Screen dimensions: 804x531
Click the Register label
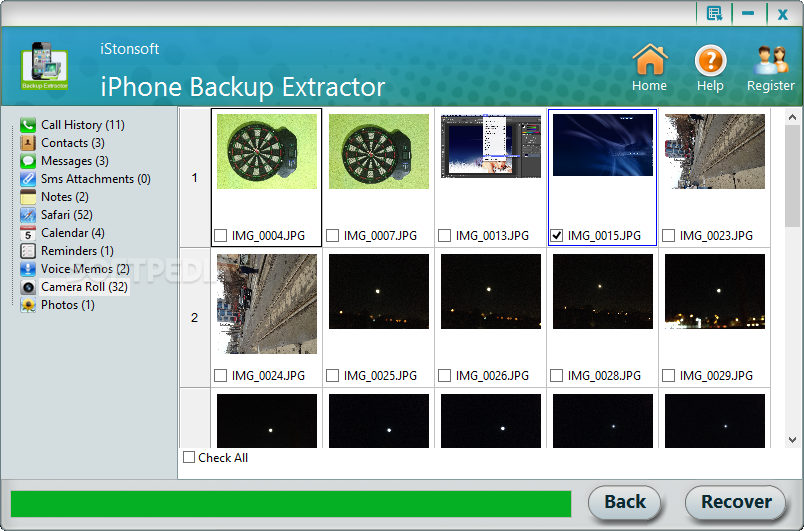click(771, 86)
